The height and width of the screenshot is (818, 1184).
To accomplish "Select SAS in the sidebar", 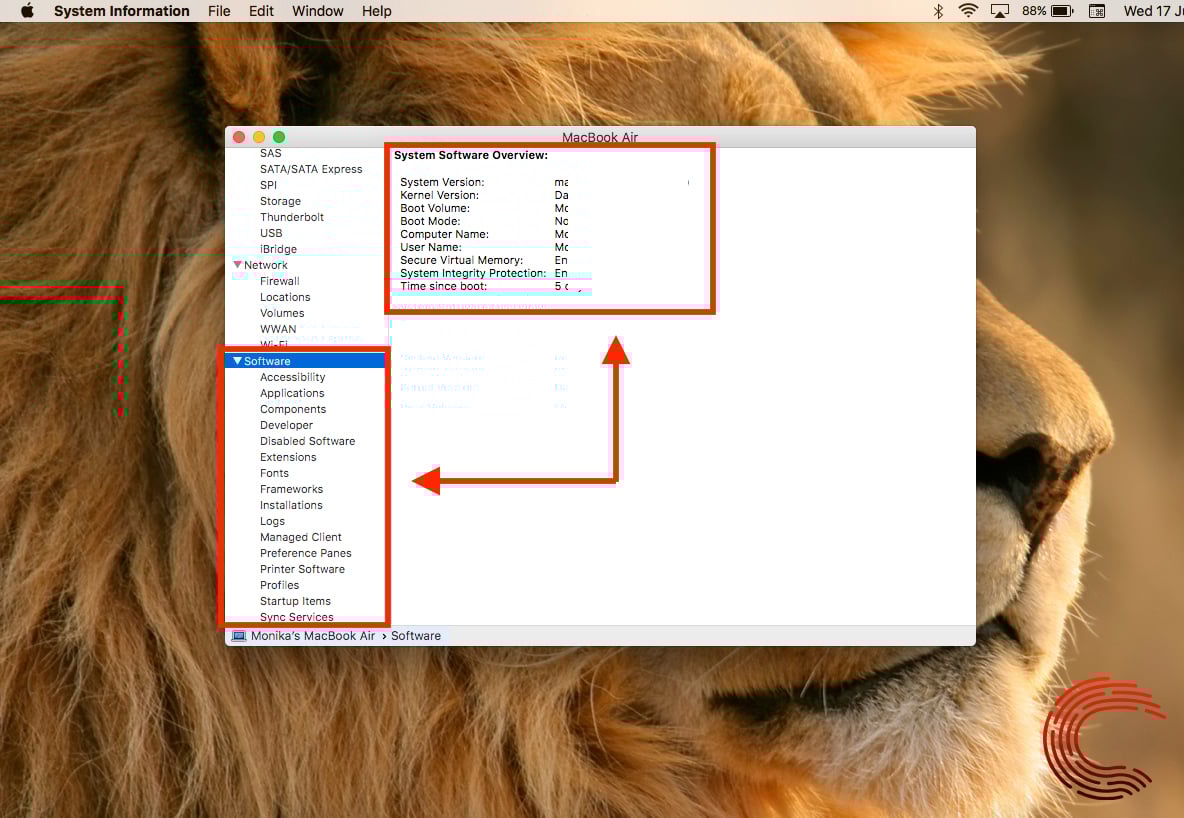I will (x=270, y=153).
